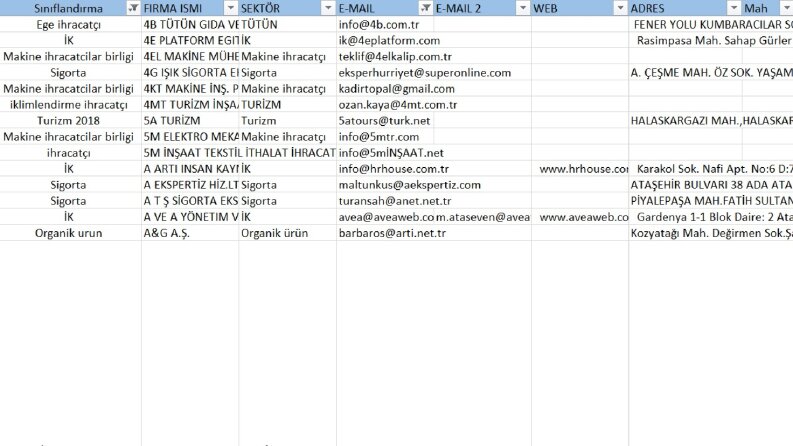Select SEKTÖR cell in 4MT TURİZM row
Viewport: 793px width, 446px height.
288,105
